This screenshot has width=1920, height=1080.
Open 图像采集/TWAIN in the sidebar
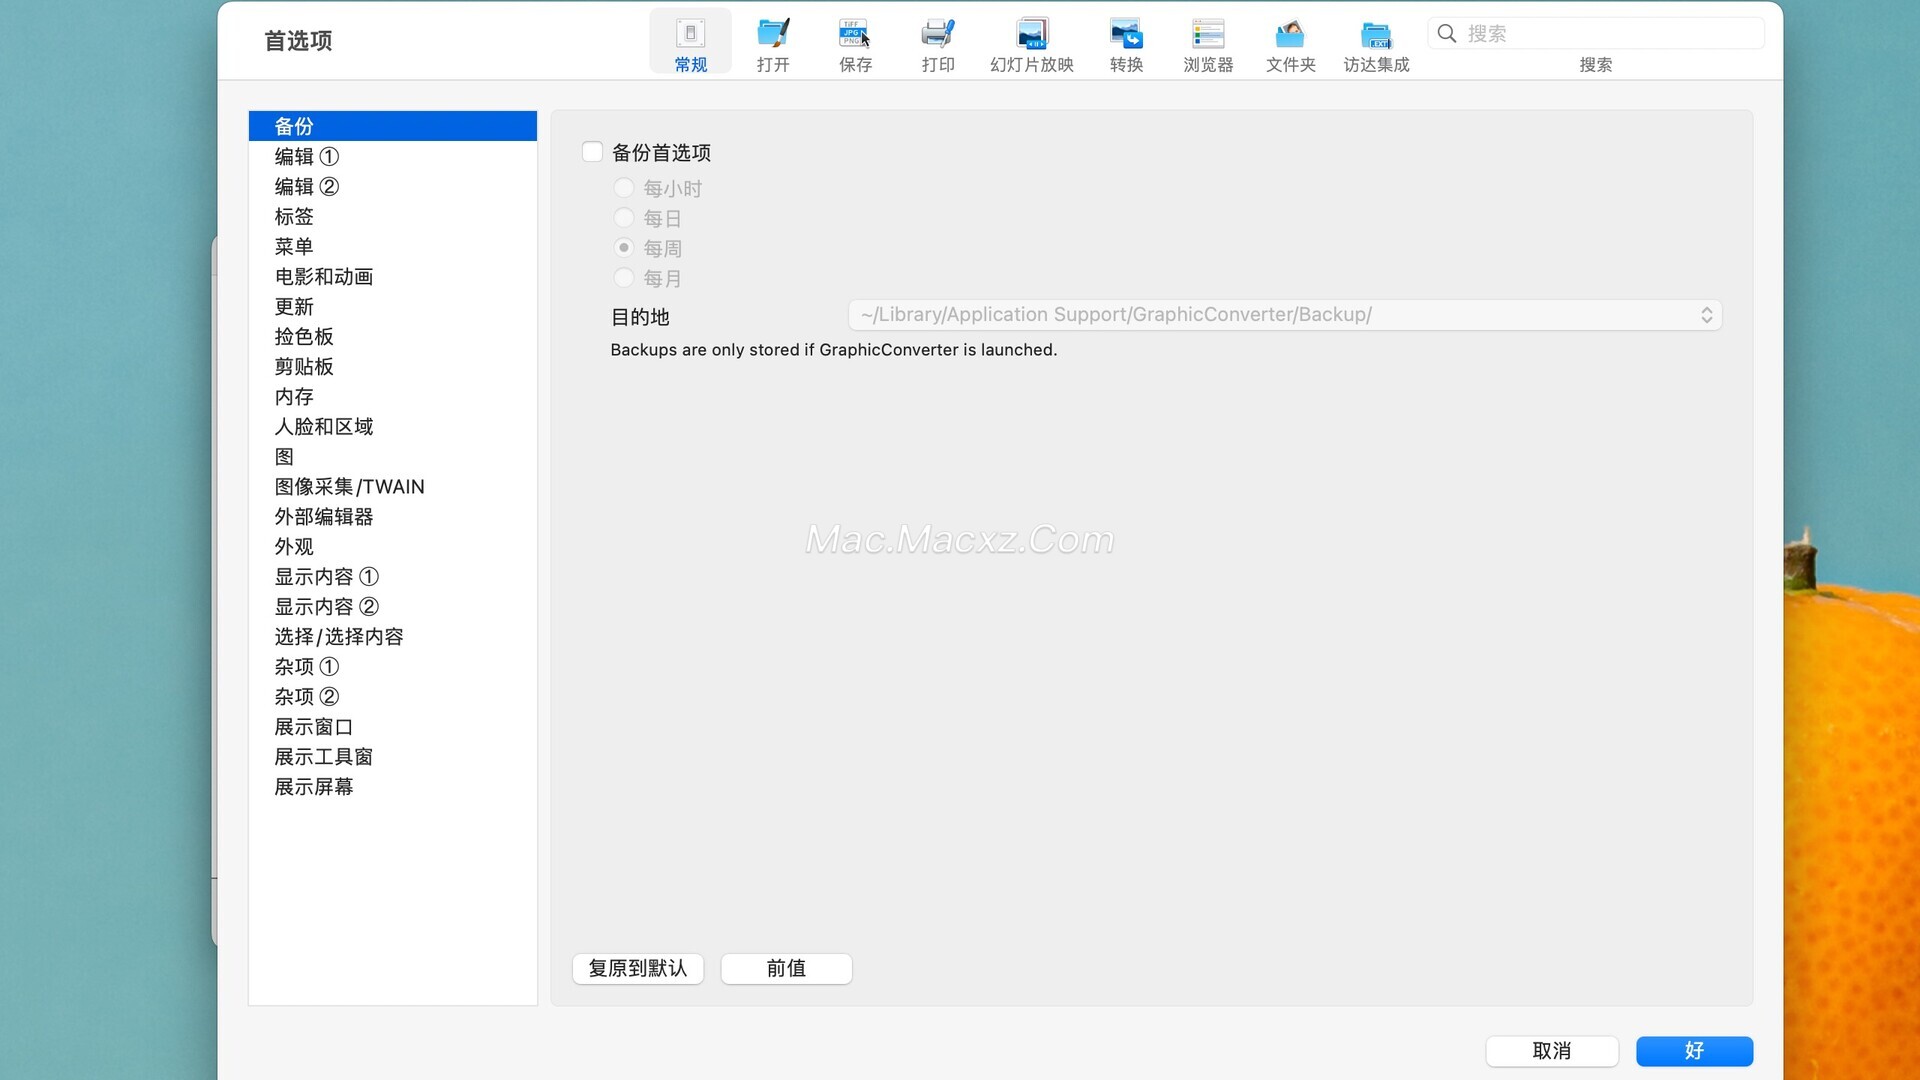[349, 487]
